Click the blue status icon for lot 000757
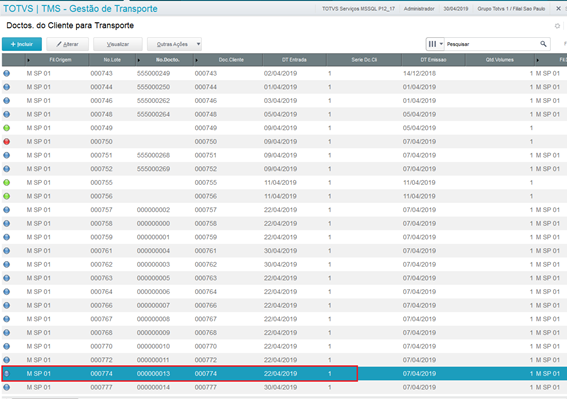The width and height of the screenshot is (567, 399). click(x=7, y=210)
